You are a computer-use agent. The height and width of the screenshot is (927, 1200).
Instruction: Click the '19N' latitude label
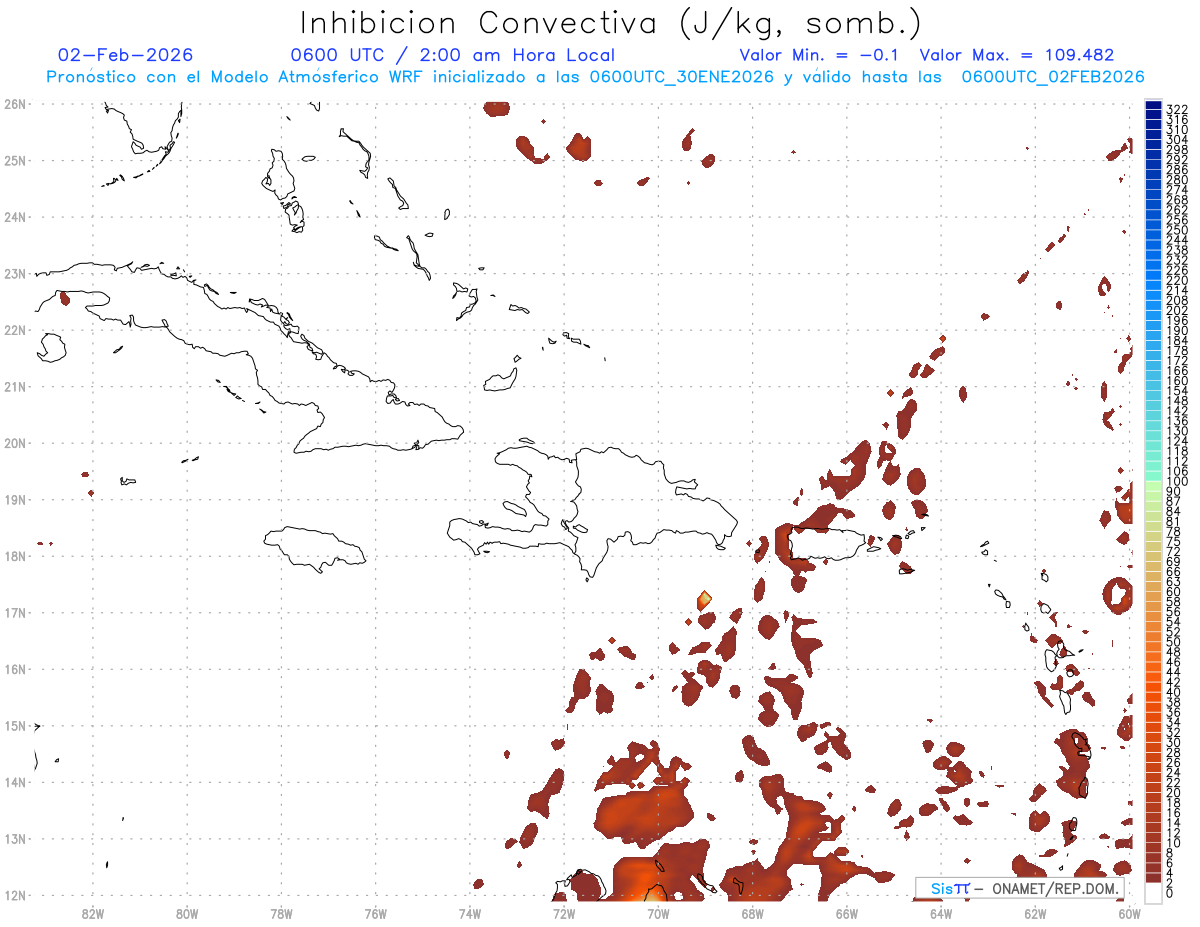tap(14, 499)
